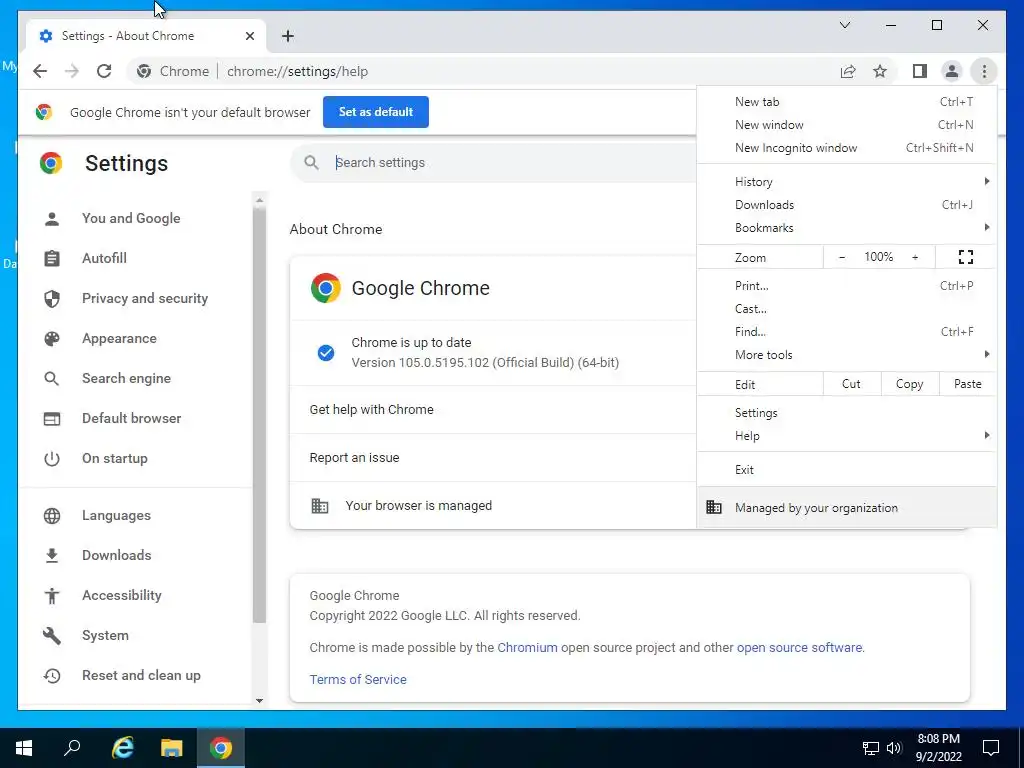The height and width of the screenshot is (768, 1024).
Task: Open a New Incognito window
Action: (846, 148)
